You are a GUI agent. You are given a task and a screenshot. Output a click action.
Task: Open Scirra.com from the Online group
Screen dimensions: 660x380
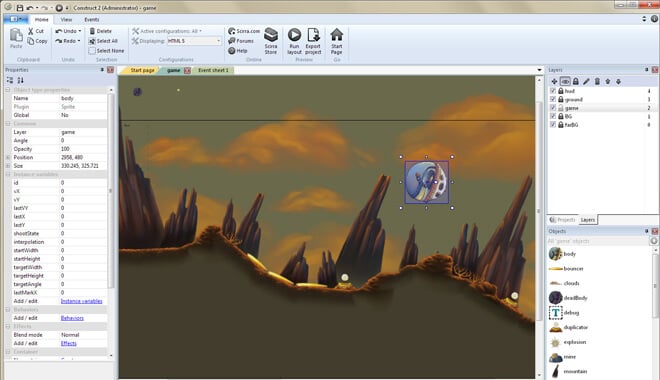244,31
